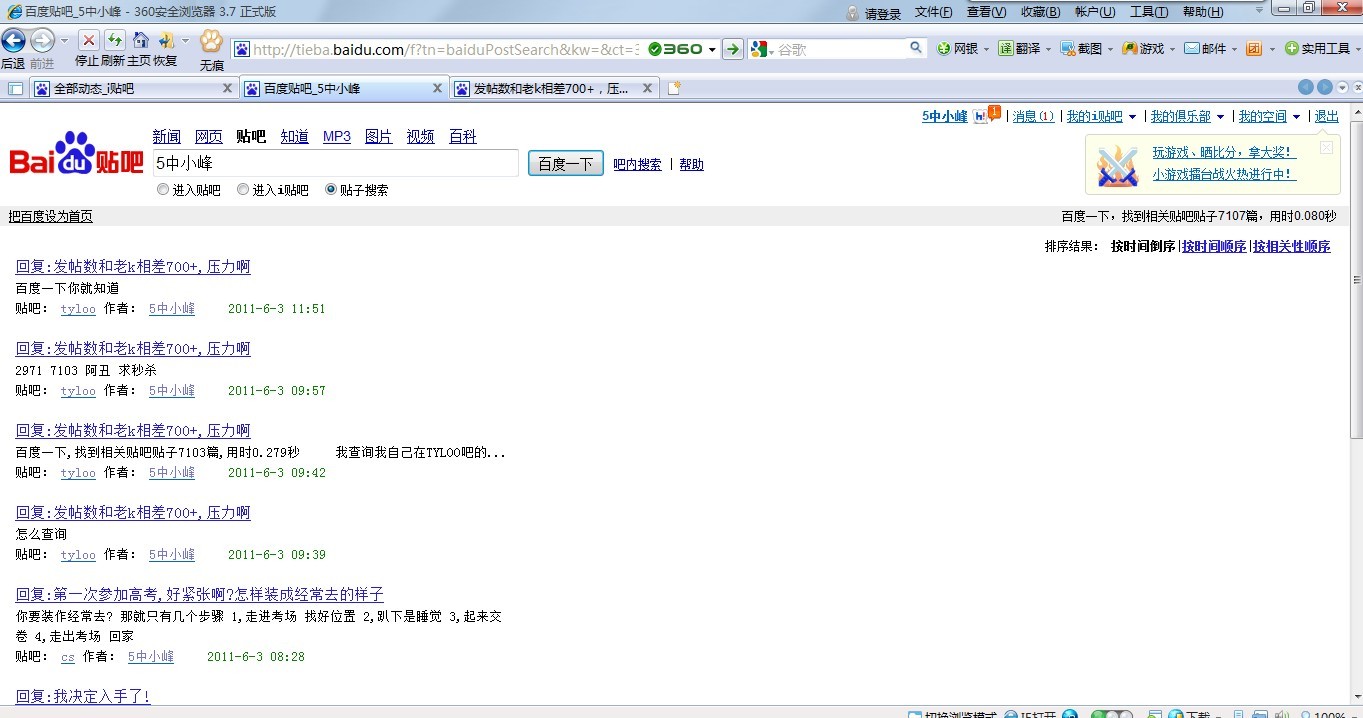Click the magnifier icon in Google search box

pos(916,48)
